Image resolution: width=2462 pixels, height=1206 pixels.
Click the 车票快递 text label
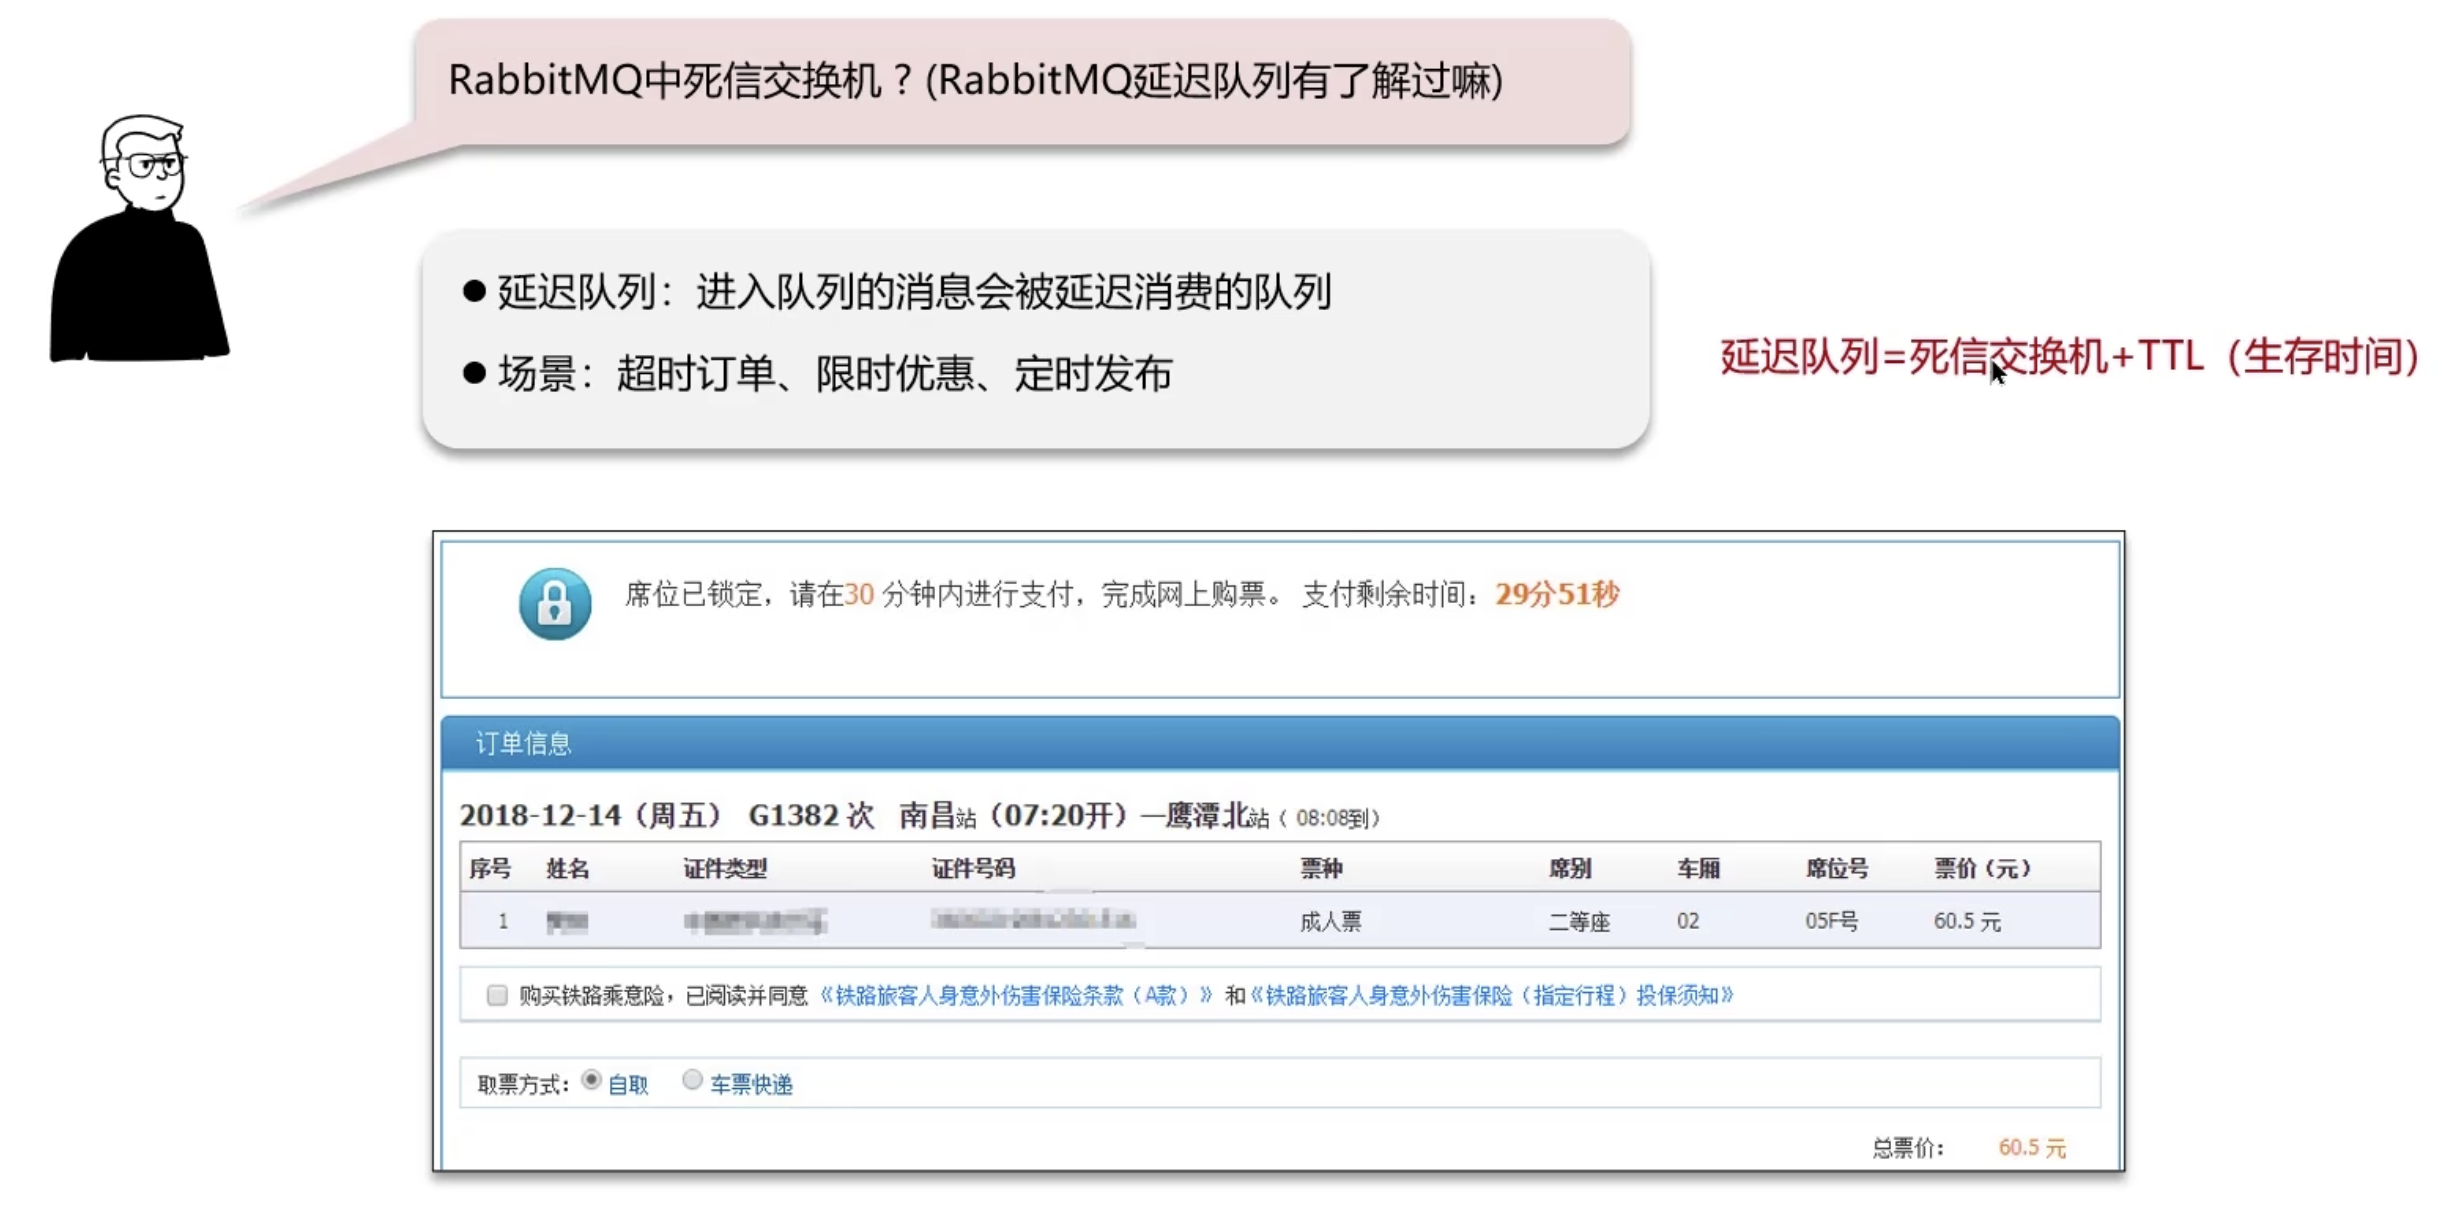pyautogui.click(x=751, y=1085)
